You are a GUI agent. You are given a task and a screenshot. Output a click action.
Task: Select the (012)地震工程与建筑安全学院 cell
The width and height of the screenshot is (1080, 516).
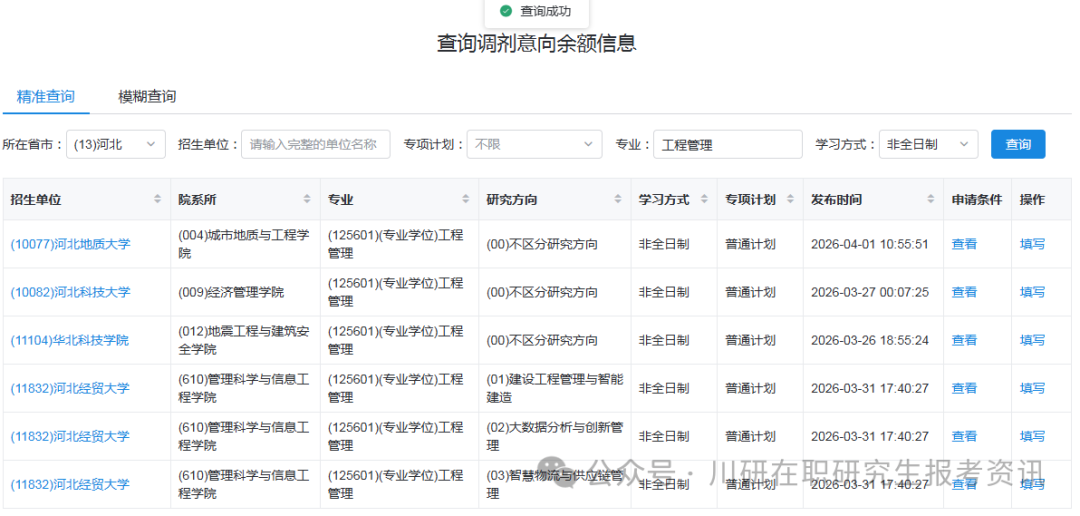244,340
